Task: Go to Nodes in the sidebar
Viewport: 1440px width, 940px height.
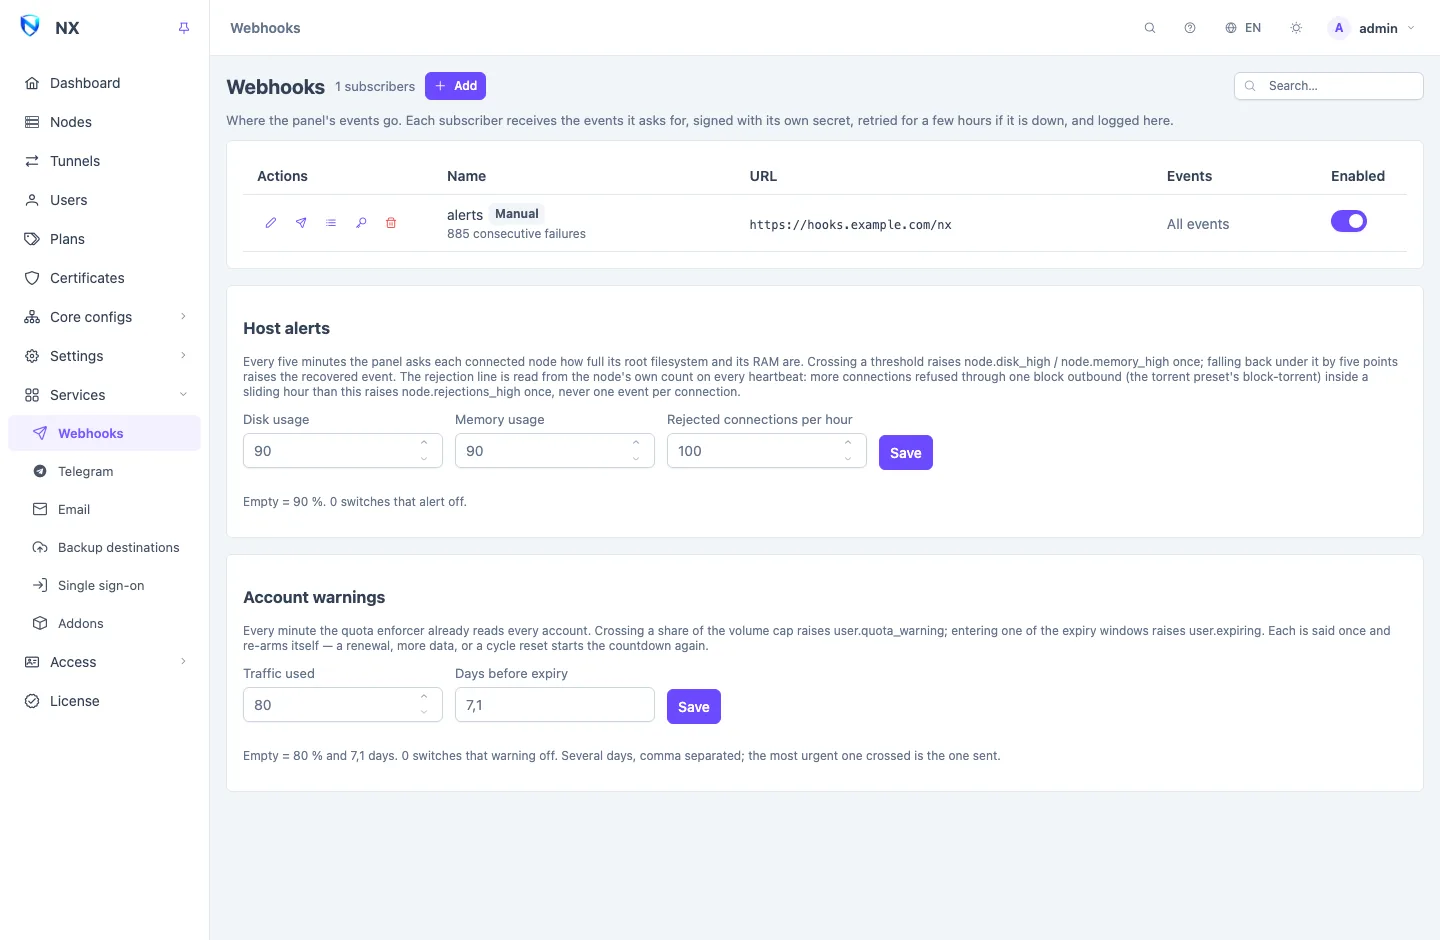Action: pos(104,122)
